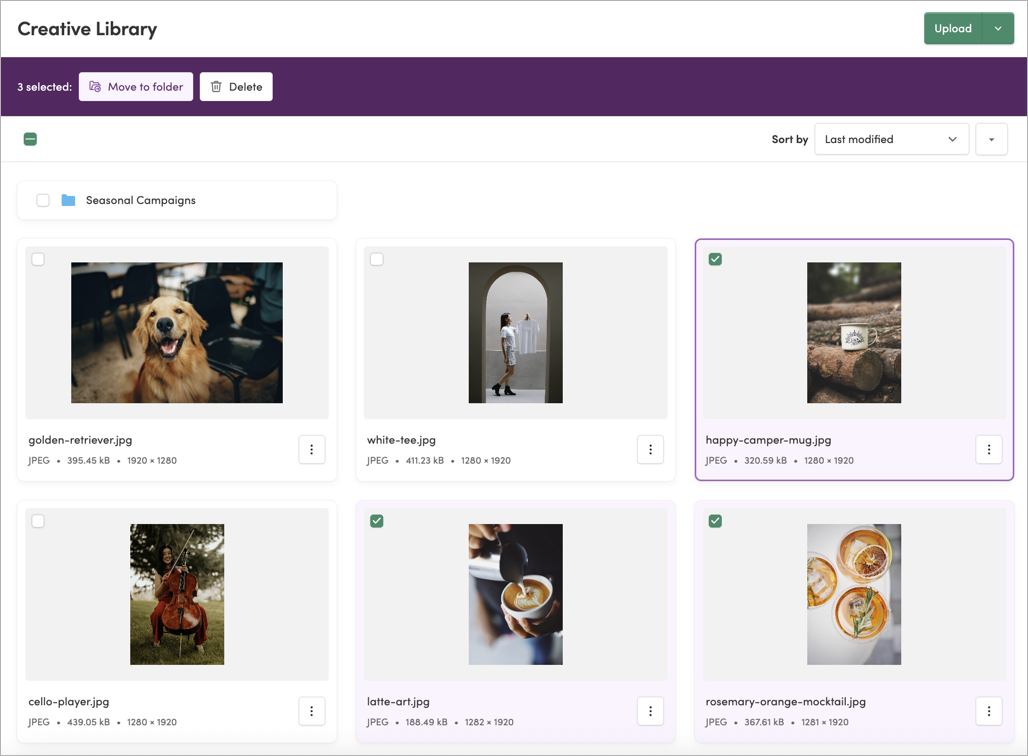Screen dimensions: 1028x756
Task: Toggle the sort direction arrow button
Action: (x=991, y=139)
